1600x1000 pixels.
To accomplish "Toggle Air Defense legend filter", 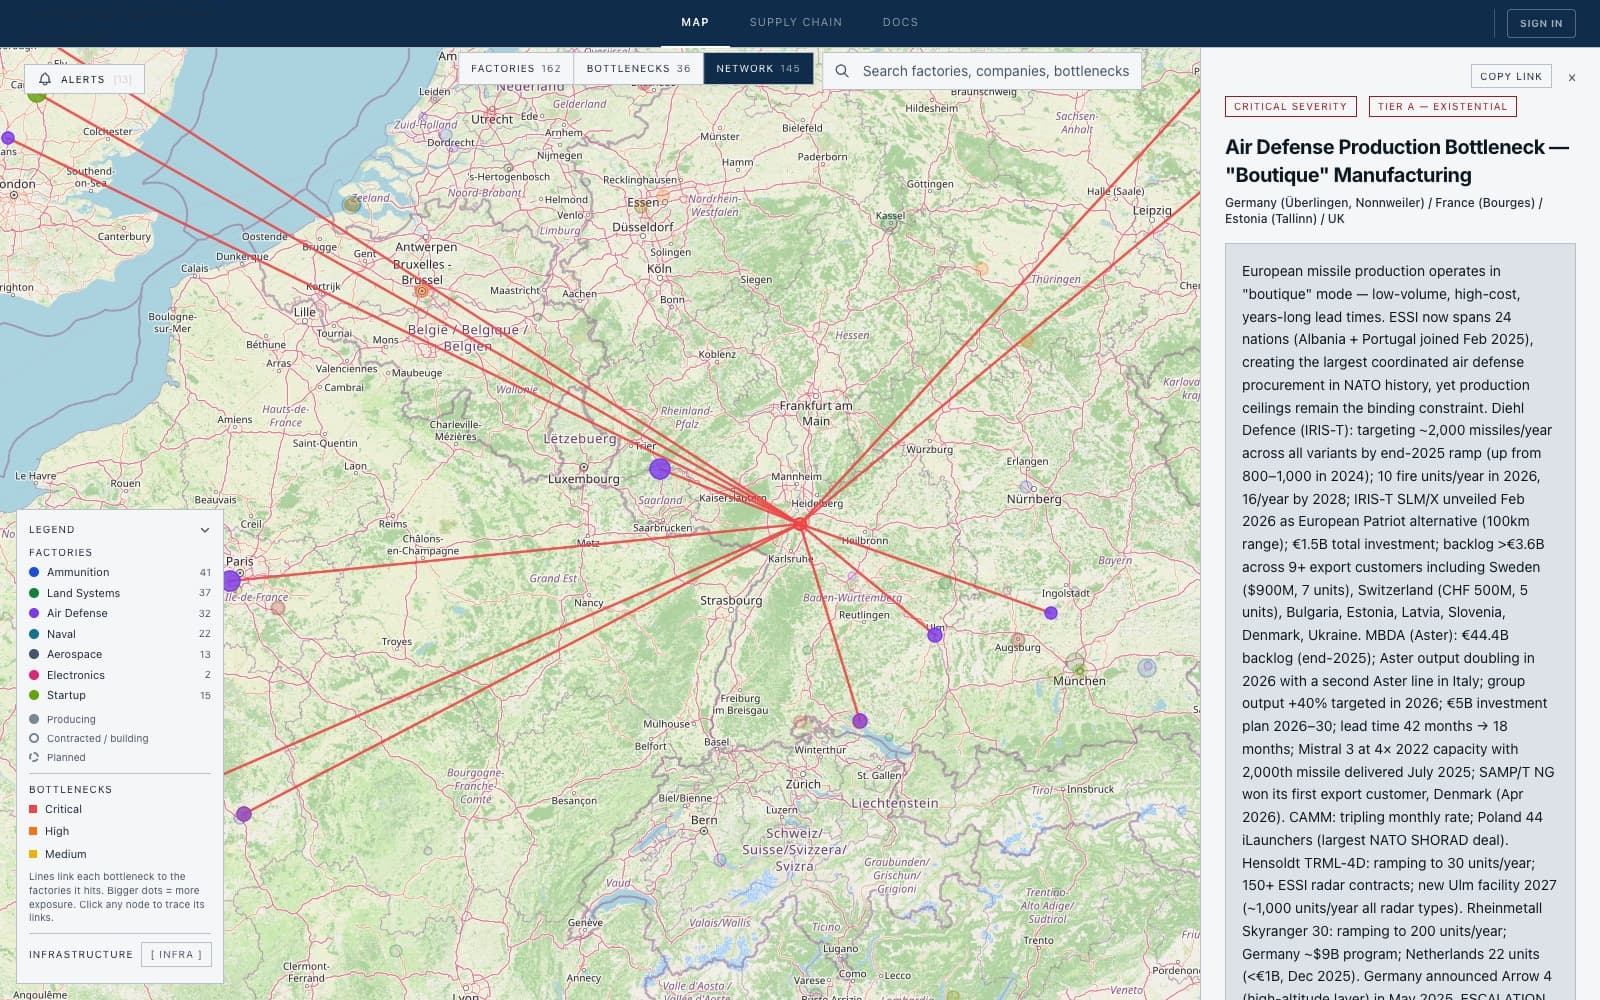I will point(120,613).
